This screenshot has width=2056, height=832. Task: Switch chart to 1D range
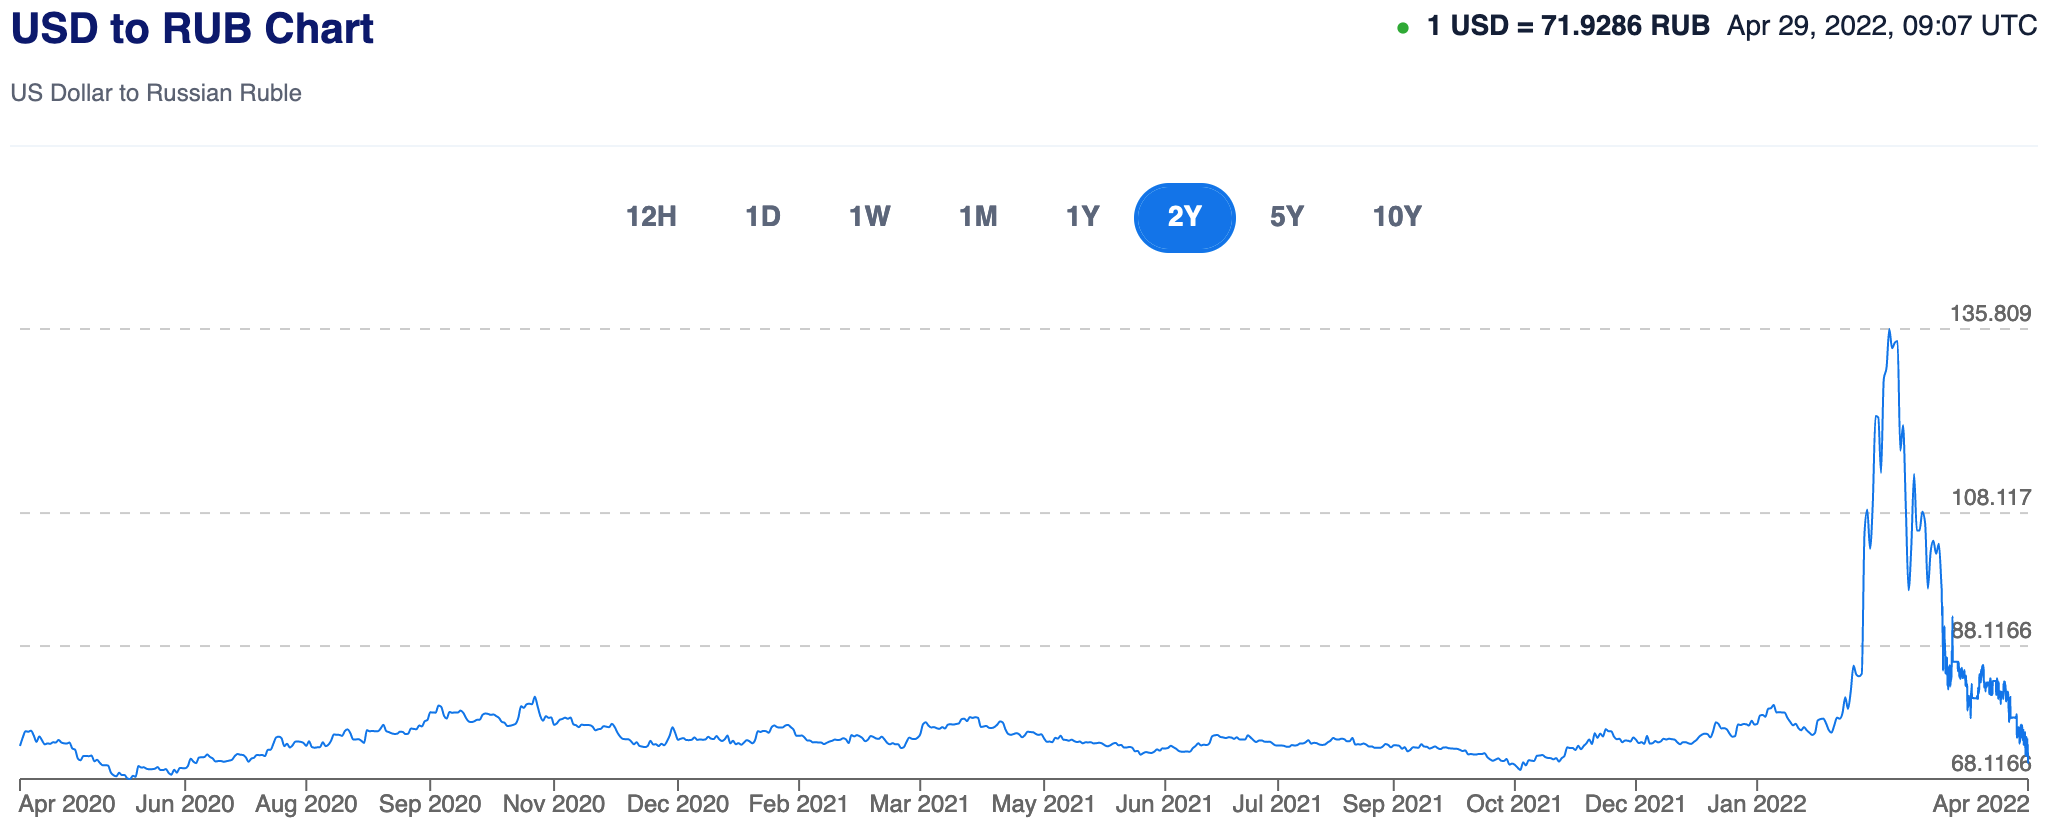tap(762, 217)
